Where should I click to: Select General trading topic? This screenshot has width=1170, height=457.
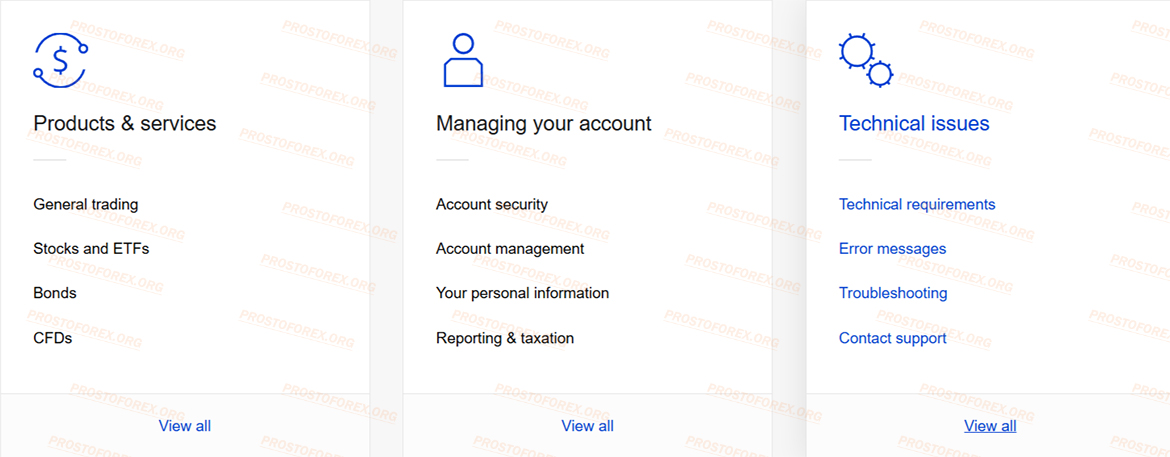86,205
